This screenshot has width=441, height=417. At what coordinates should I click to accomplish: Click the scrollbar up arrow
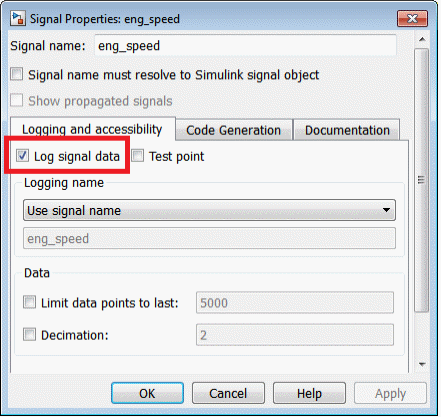[x=422, y=39]
